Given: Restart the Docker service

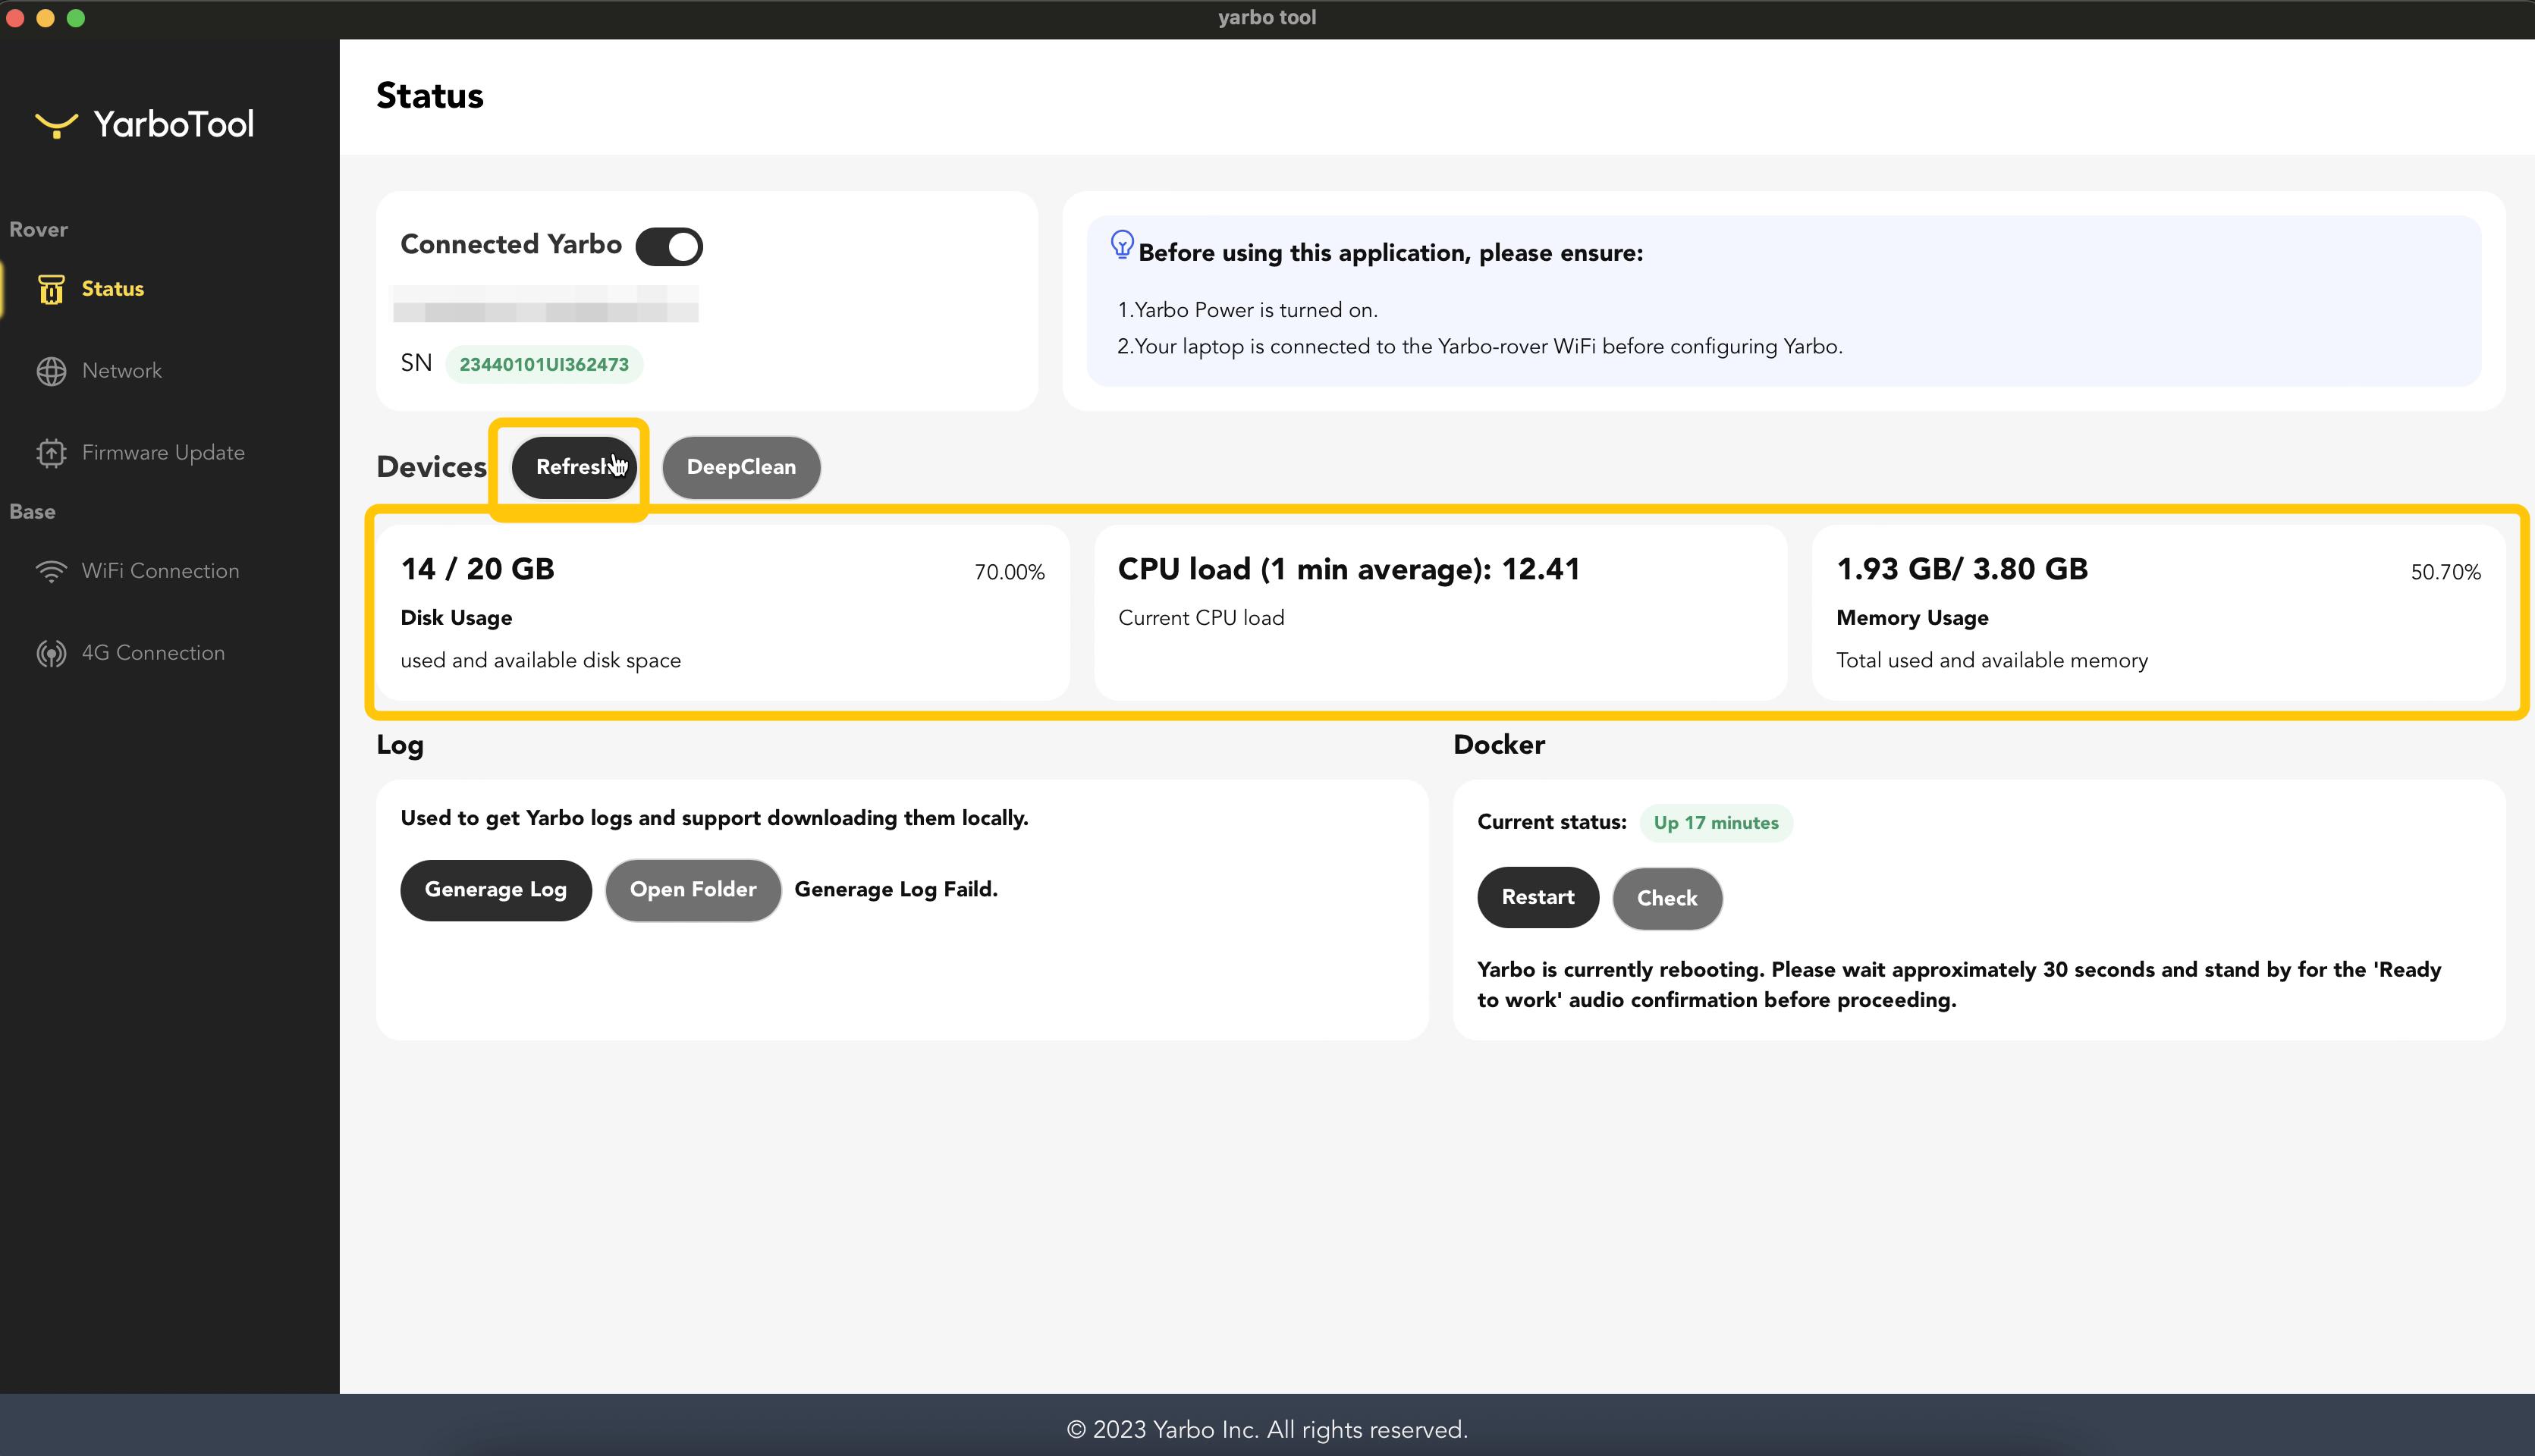Looking at the screenshot, I should [x=1537, y=897].
